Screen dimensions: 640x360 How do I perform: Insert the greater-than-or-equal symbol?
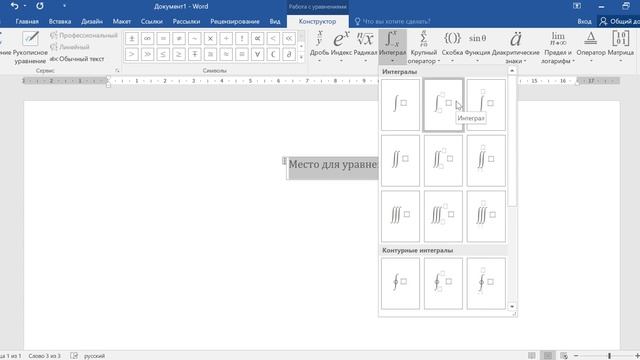[179, 54]
